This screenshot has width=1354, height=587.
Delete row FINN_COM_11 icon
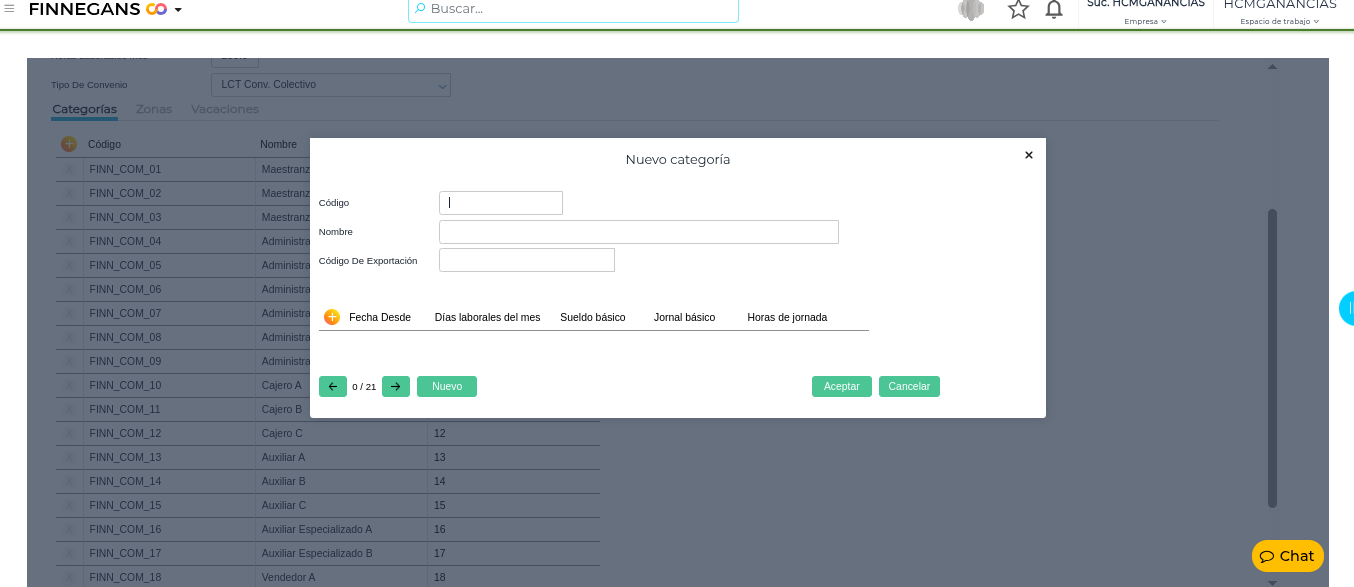tap(69, 409)
